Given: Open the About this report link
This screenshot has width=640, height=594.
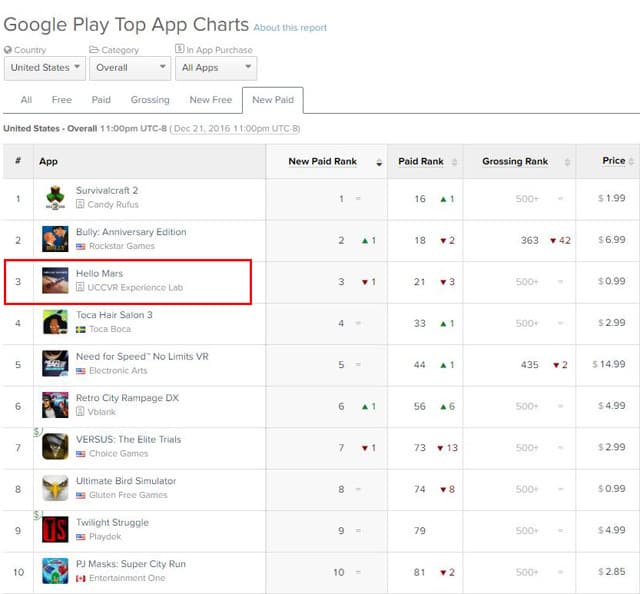Looking at the screenshot, I should 290,28.
